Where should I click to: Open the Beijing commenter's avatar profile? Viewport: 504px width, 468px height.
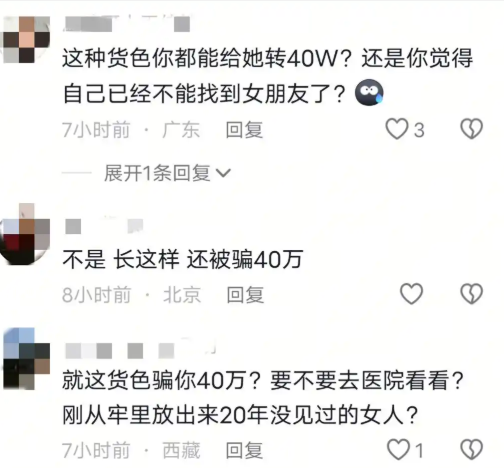point(25,234)
